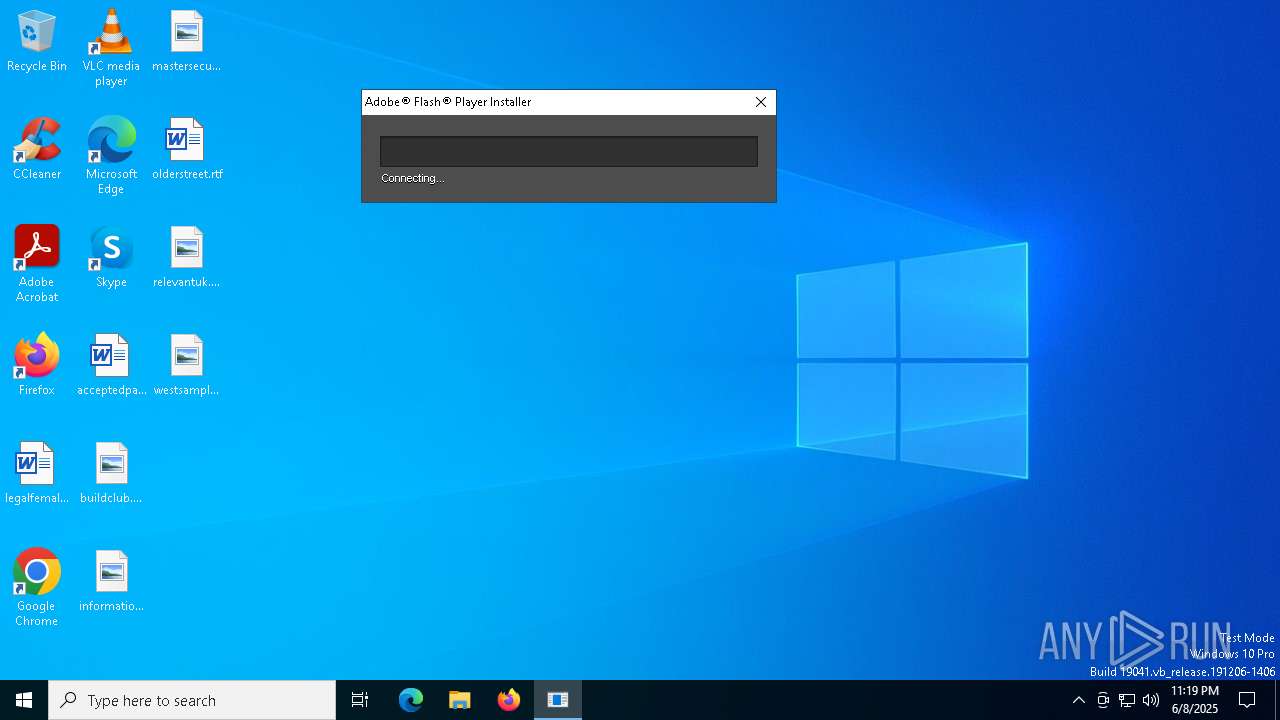This screenshot has height=720, width=1280.
Task: Select the VLC media player shortcut
Action: 111,48
